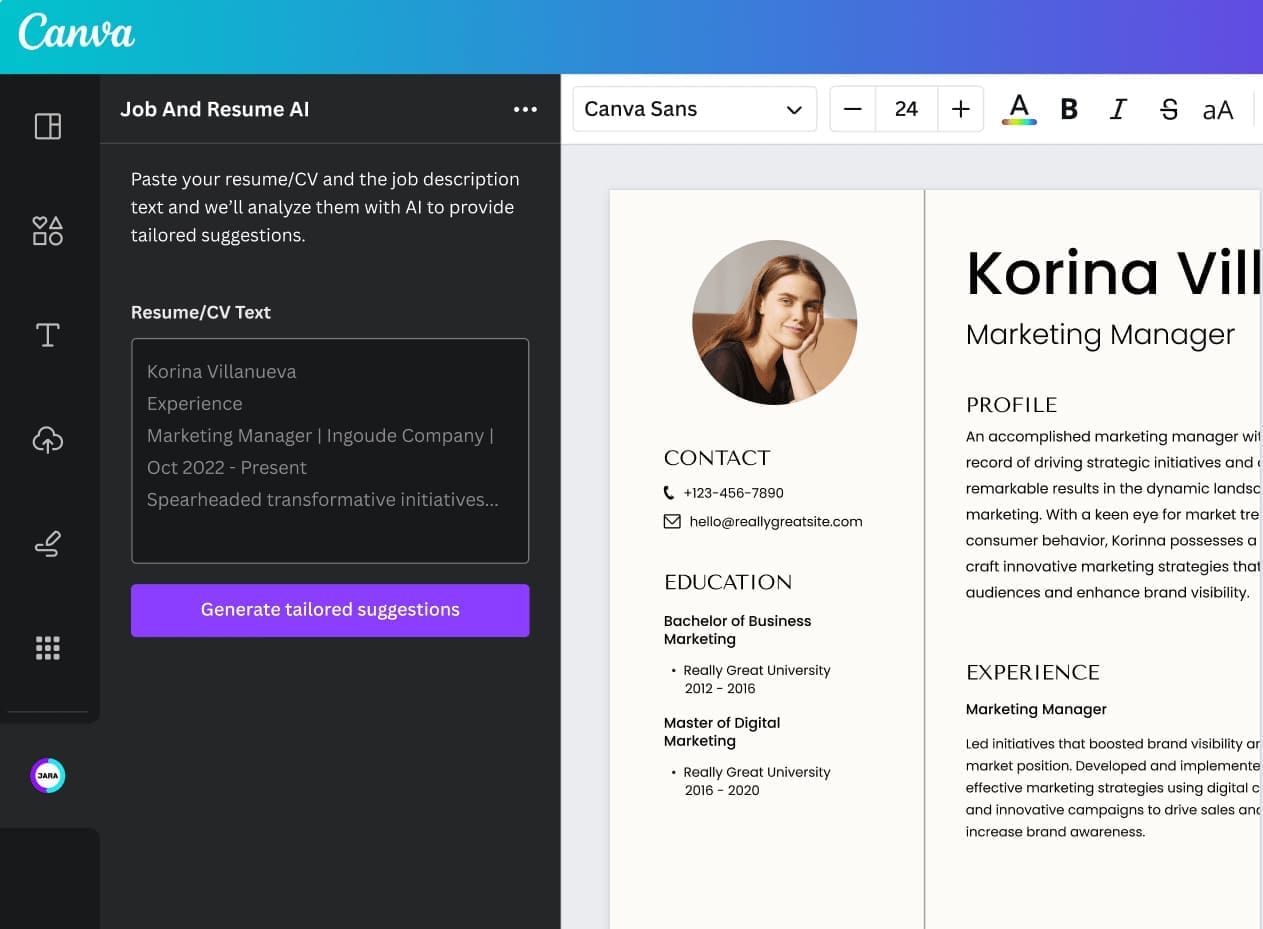Toggle text case with the aA control
Viewport: 1263px width, 929px height.
(x=1218, y=109)
